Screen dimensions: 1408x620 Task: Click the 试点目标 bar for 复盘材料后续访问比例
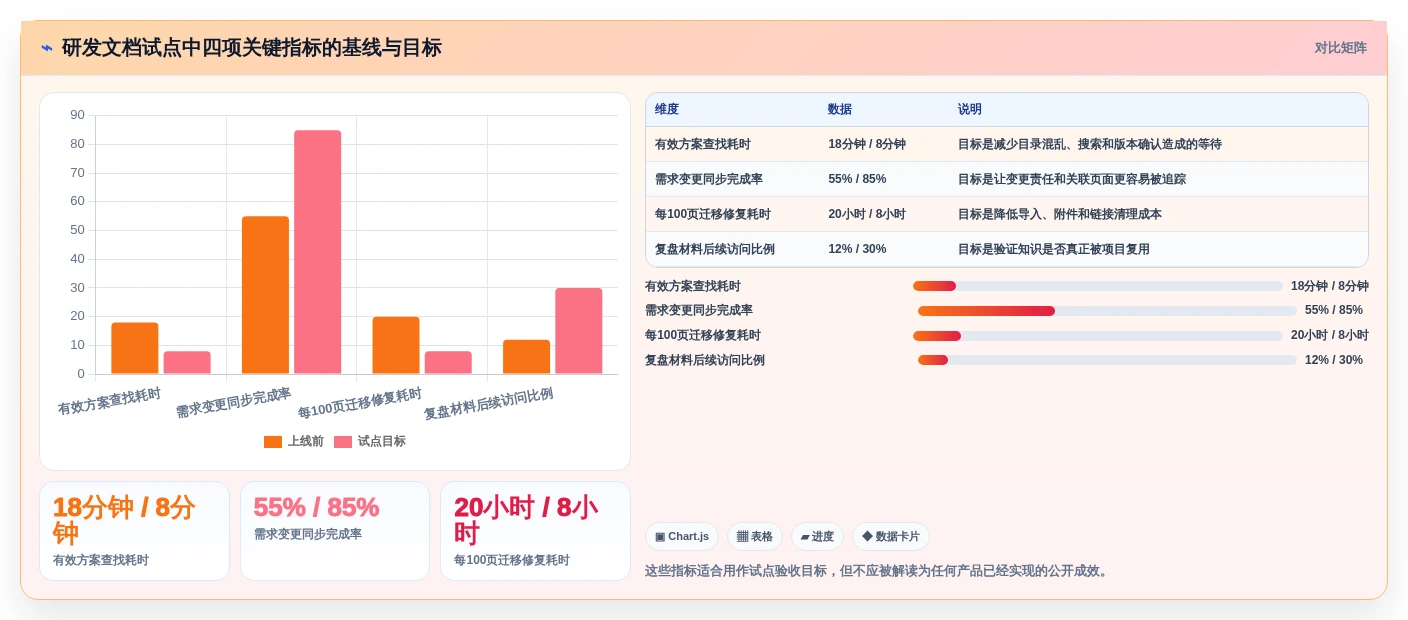(x=579, y=331)
